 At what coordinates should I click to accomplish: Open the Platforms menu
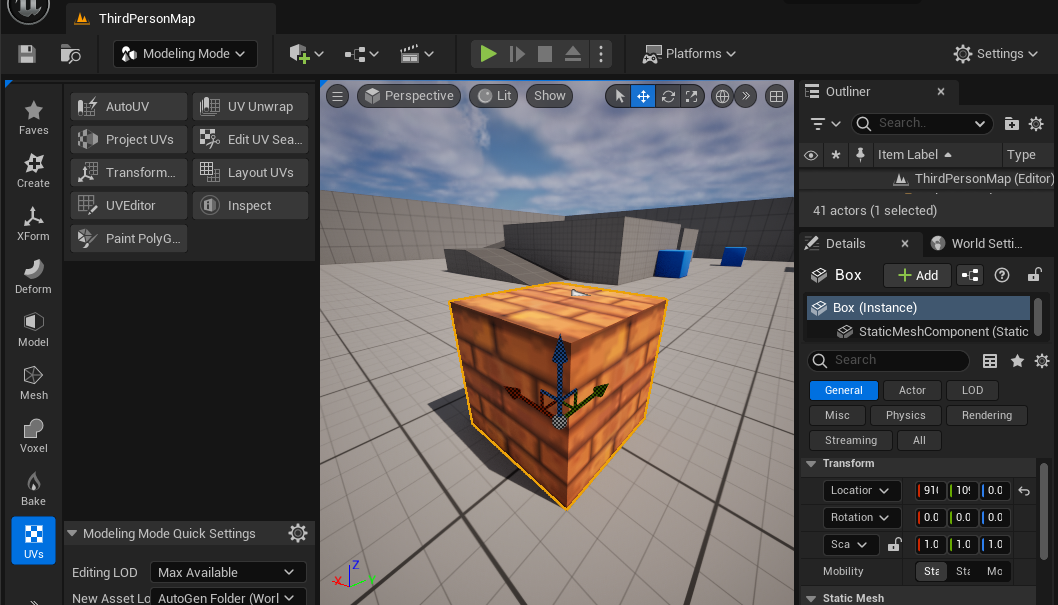coord(689,54)
